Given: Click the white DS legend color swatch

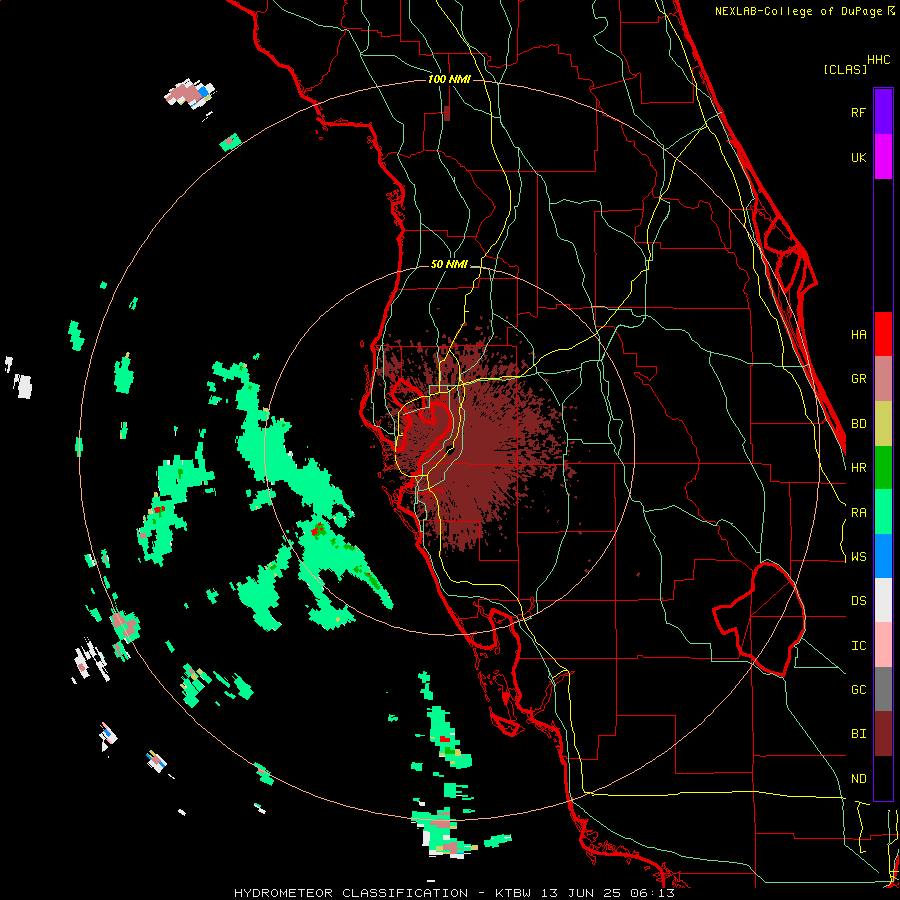Looking at the screenshot, I should point(883,601).
